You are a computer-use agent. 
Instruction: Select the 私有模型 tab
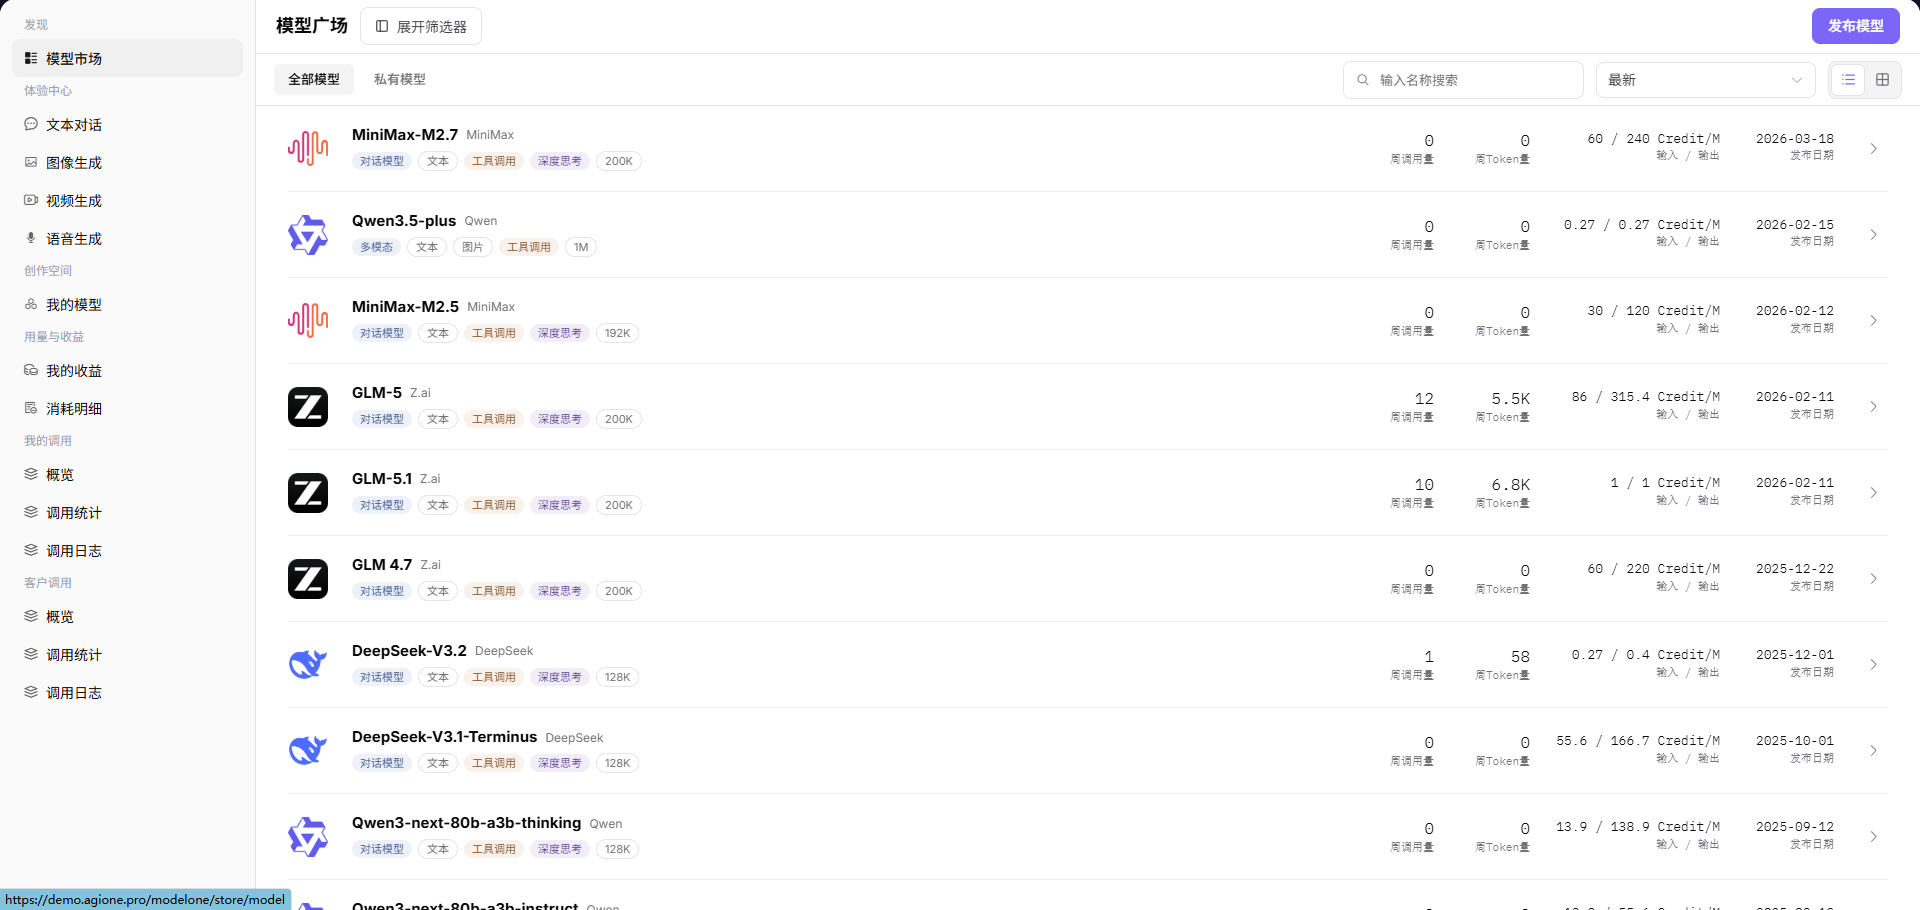[400, 79]
